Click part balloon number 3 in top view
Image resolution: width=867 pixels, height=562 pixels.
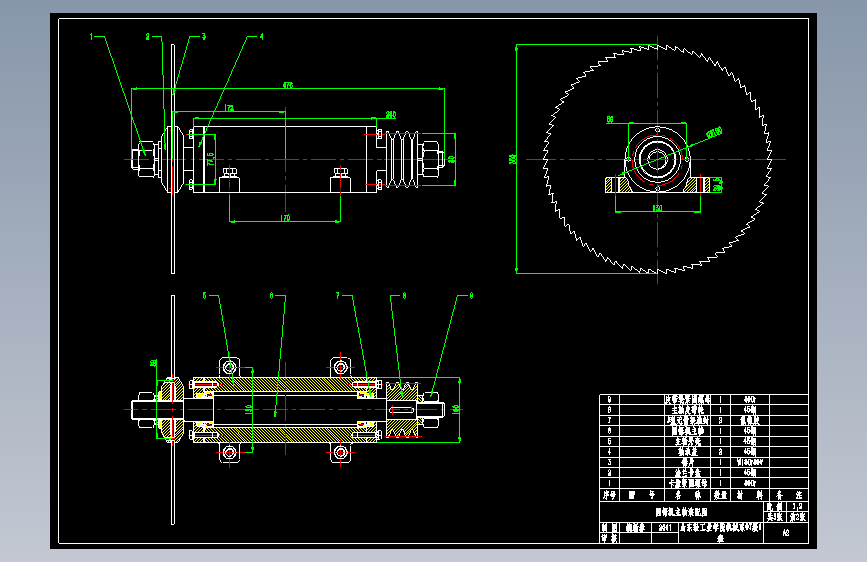[x=203, y=37]
